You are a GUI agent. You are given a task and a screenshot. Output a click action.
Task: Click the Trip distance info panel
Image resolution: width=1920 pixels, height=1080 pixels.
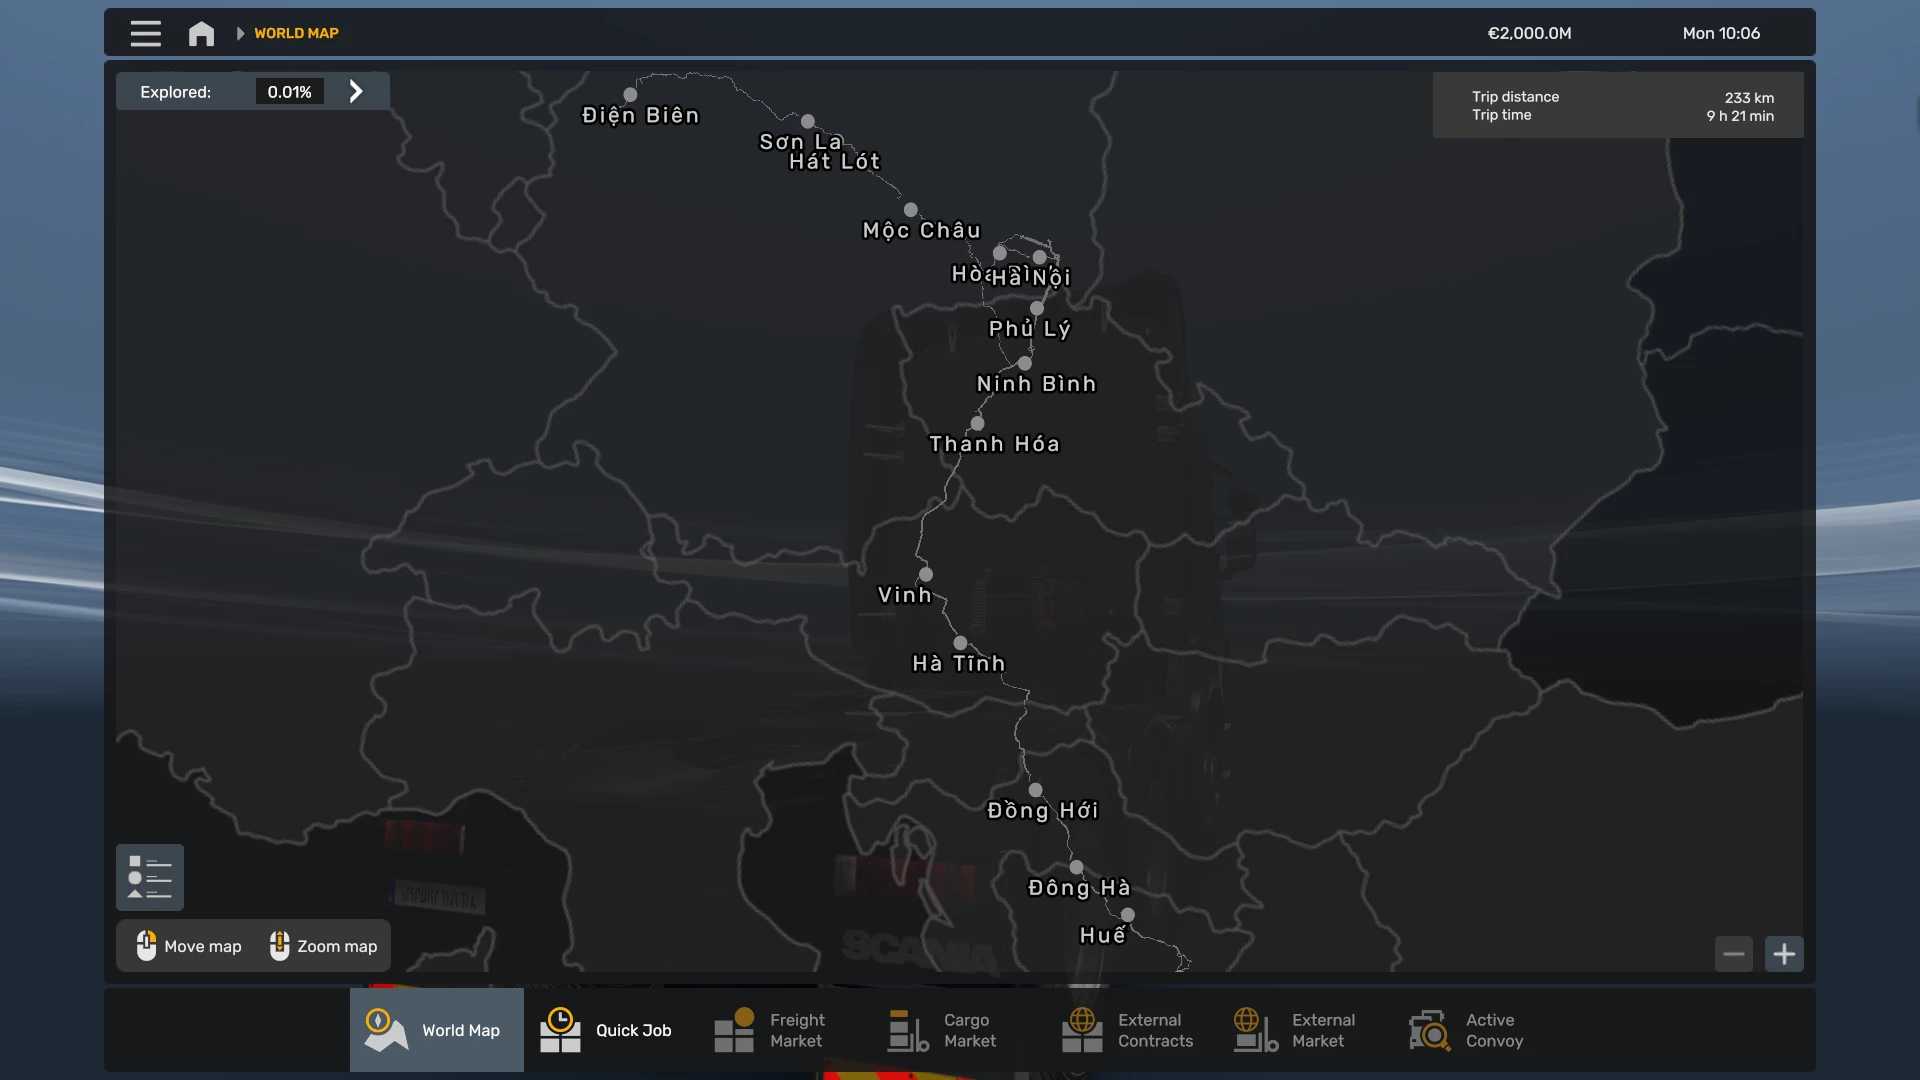(1617, 105)
